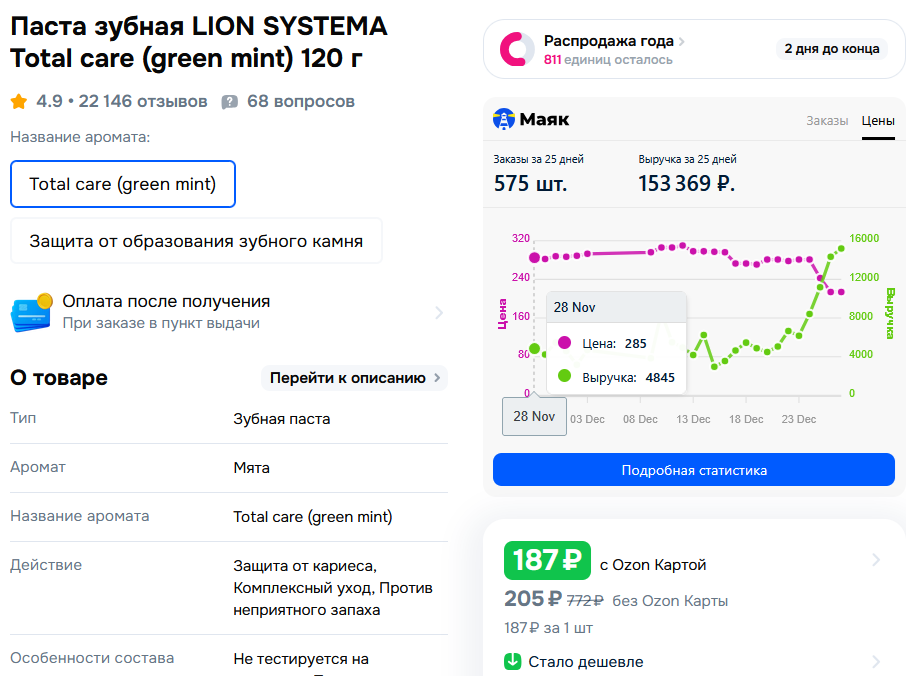Click the sale progress ring icon

click(517, 49)
